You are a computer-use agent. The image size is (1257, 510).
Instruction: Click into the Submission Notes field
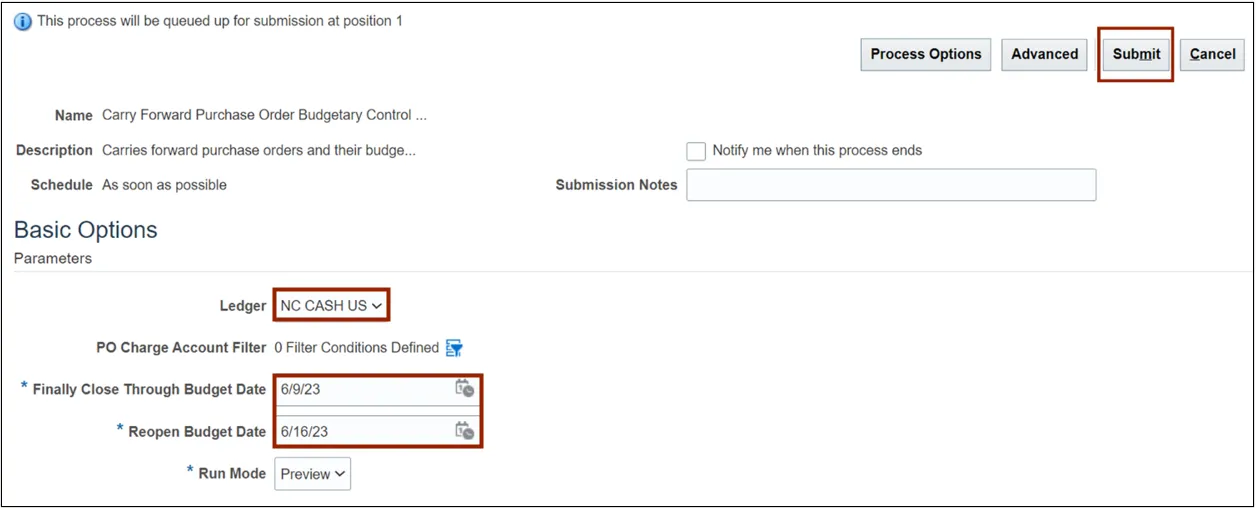click(890, 185)
